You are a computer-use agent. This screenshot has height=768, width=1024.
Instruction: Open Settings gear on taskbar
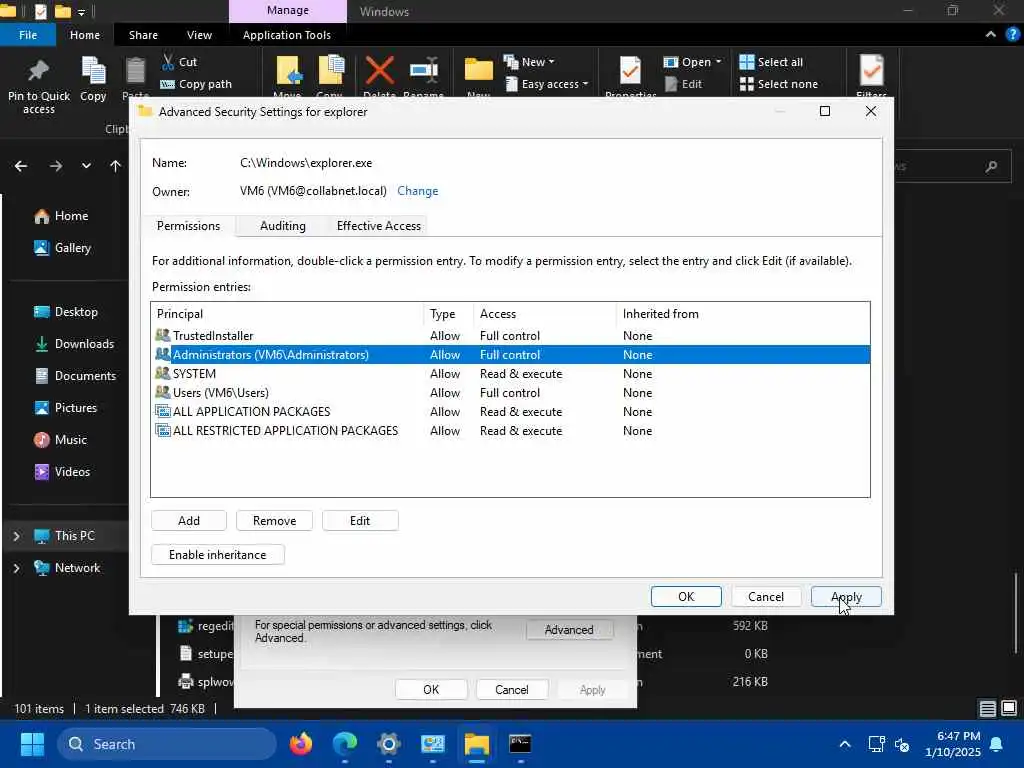coord(389,744)
